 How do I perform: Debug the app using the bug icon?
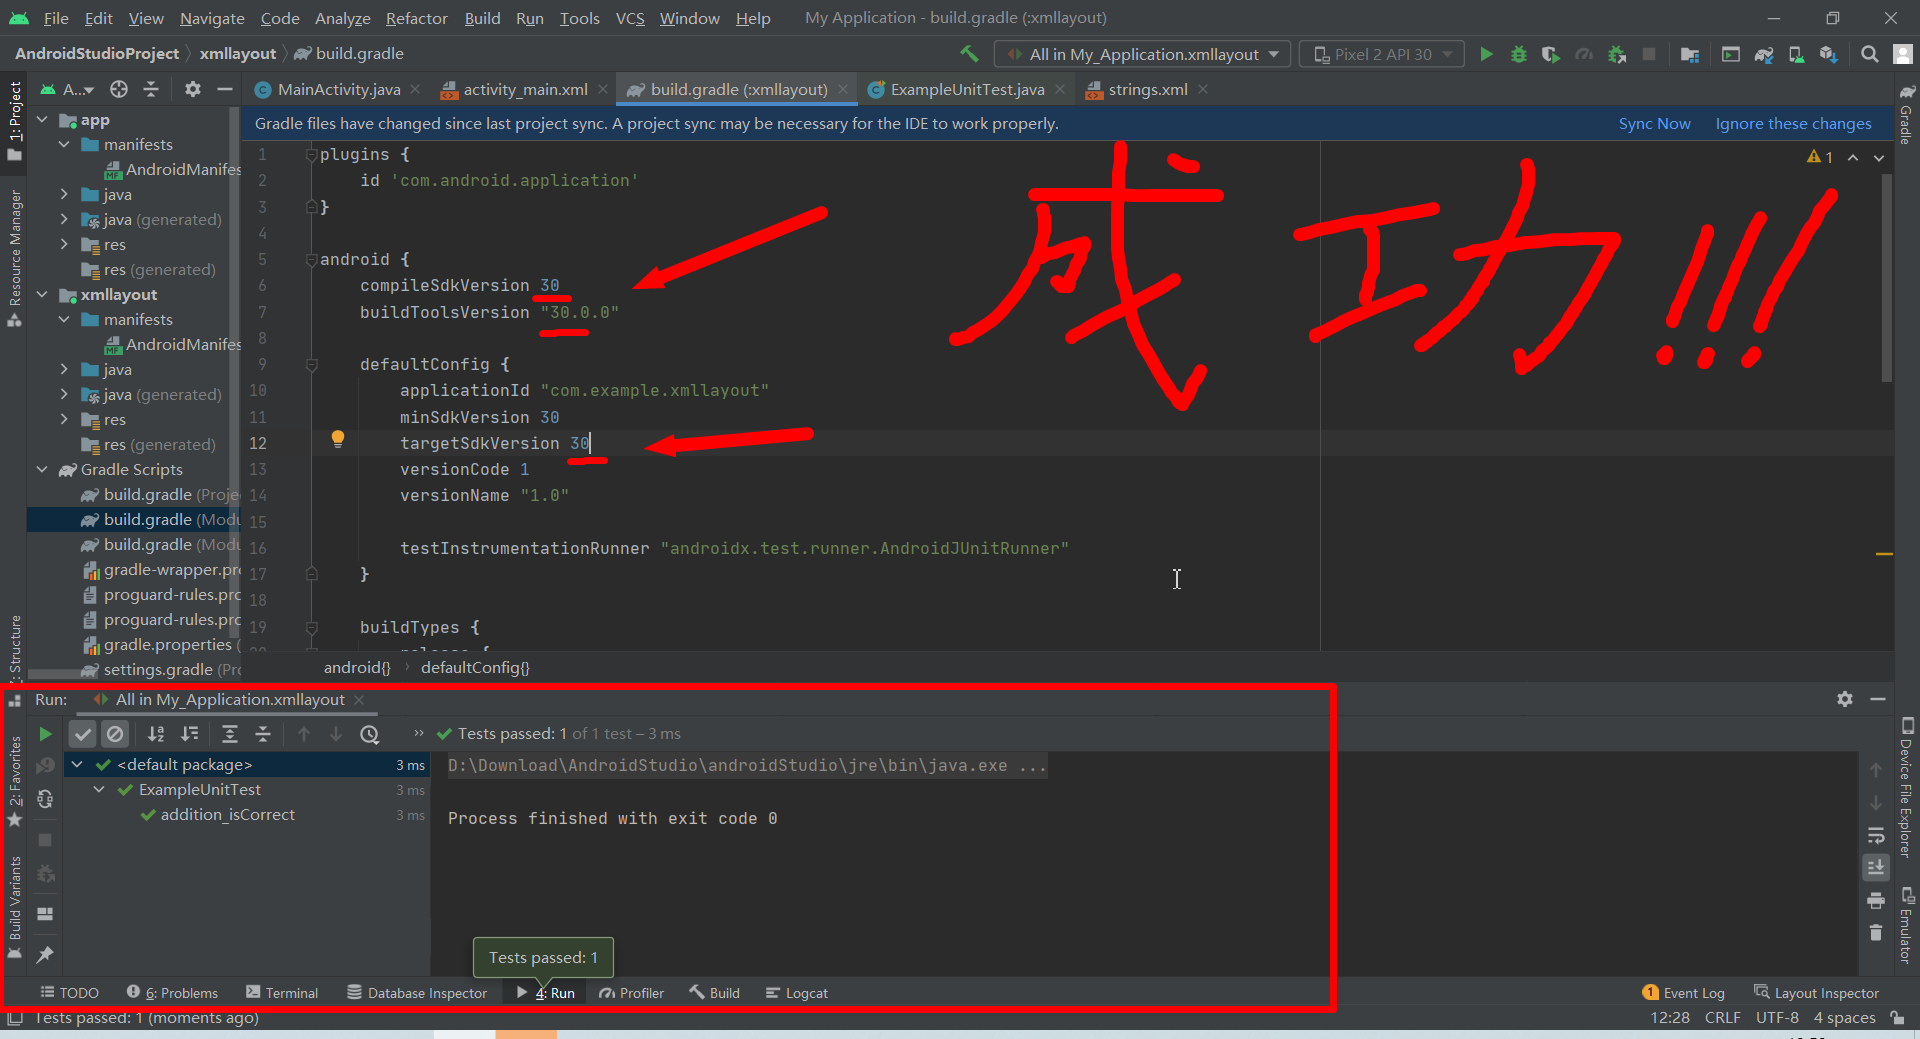1519,53
